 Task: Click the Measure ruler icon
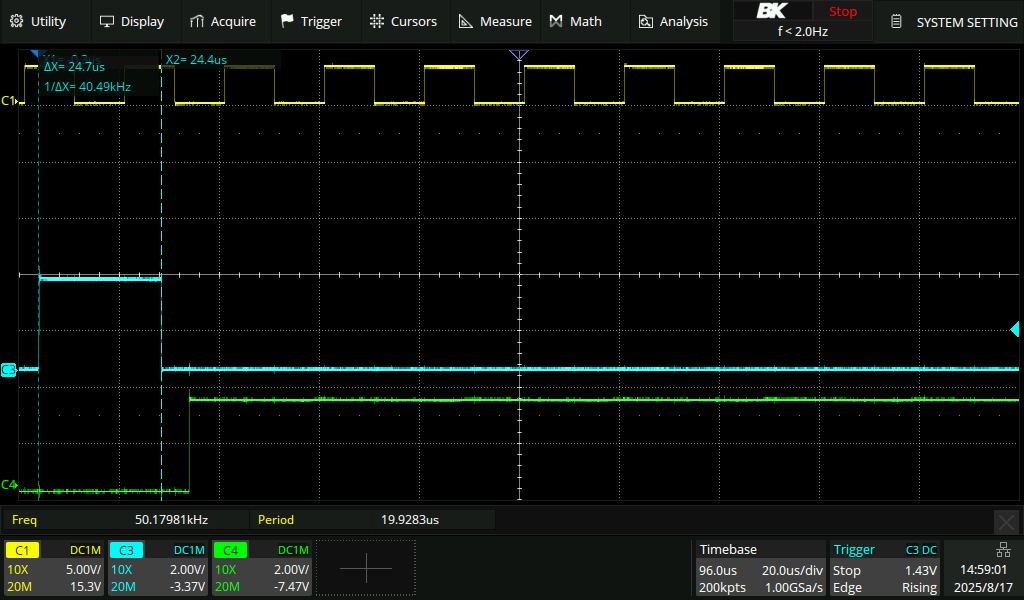click(466, 22)
